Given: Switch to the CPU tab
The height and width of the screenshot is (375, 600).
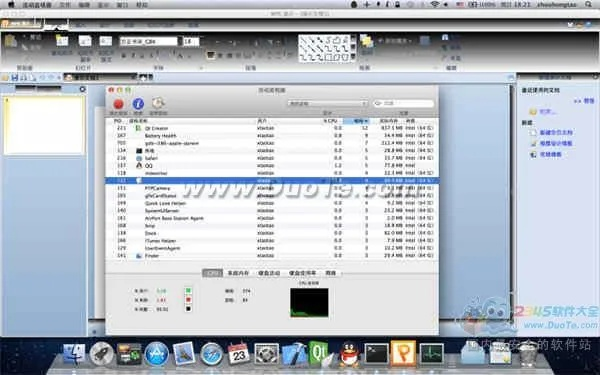Looking at the screenshot, I should click(x=212, y=273).
